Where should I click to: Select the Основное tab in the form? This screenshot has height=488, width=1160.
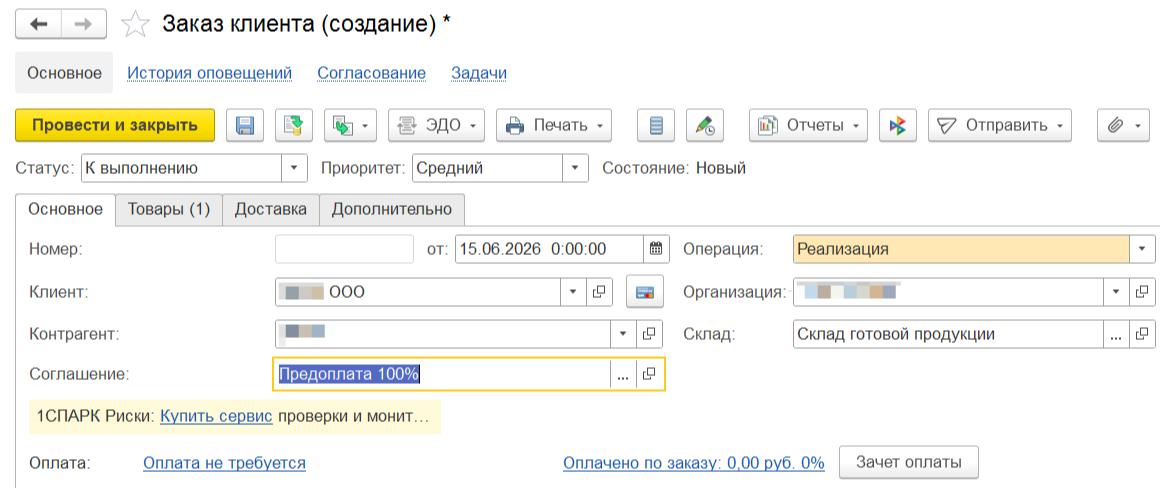click(65, 209)
